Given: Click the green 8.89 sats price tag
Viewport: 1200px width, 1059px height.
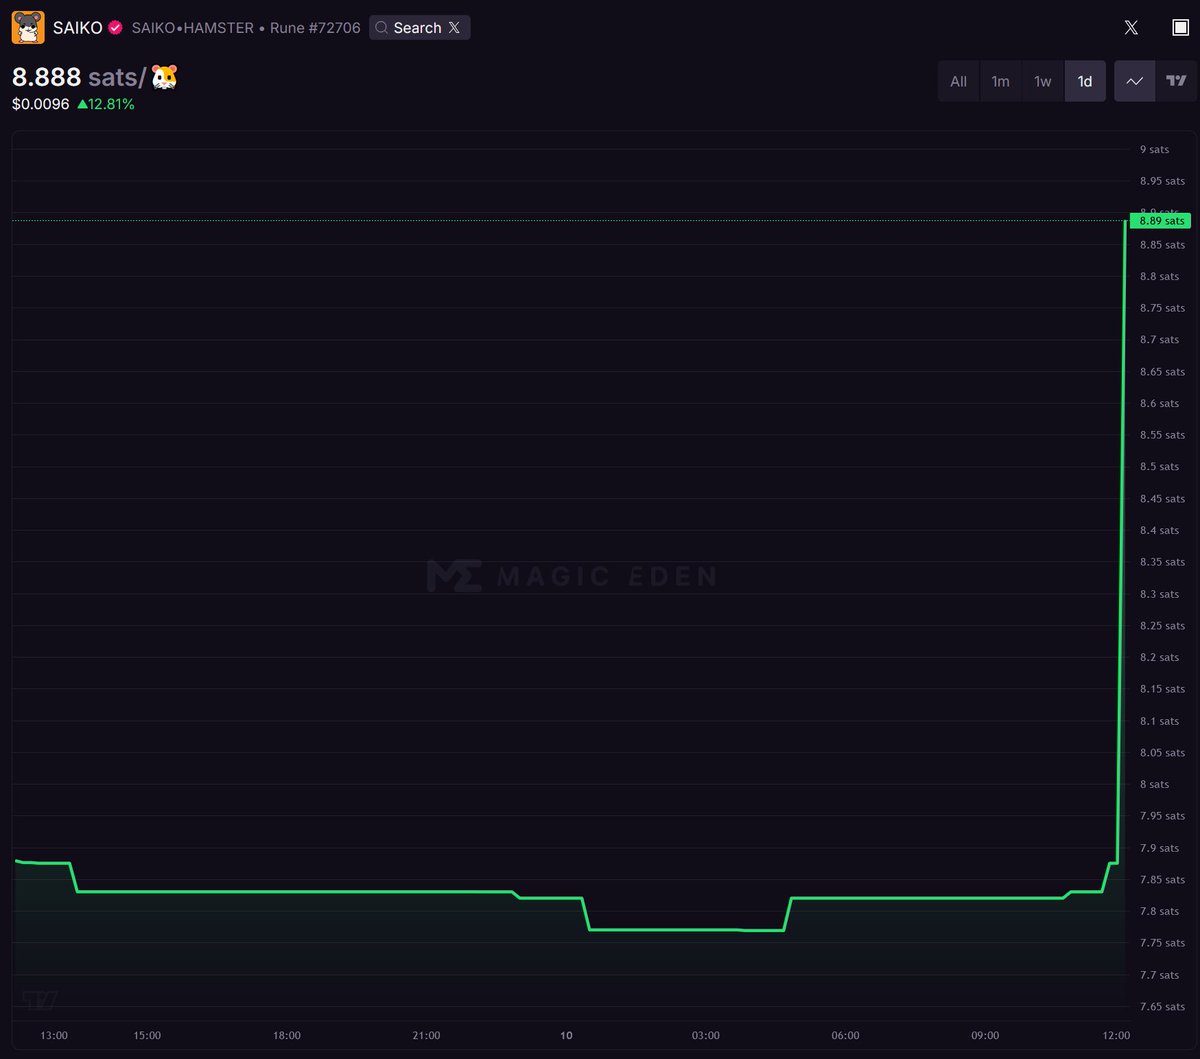Looking at the screenshot, I should 1160,220.
